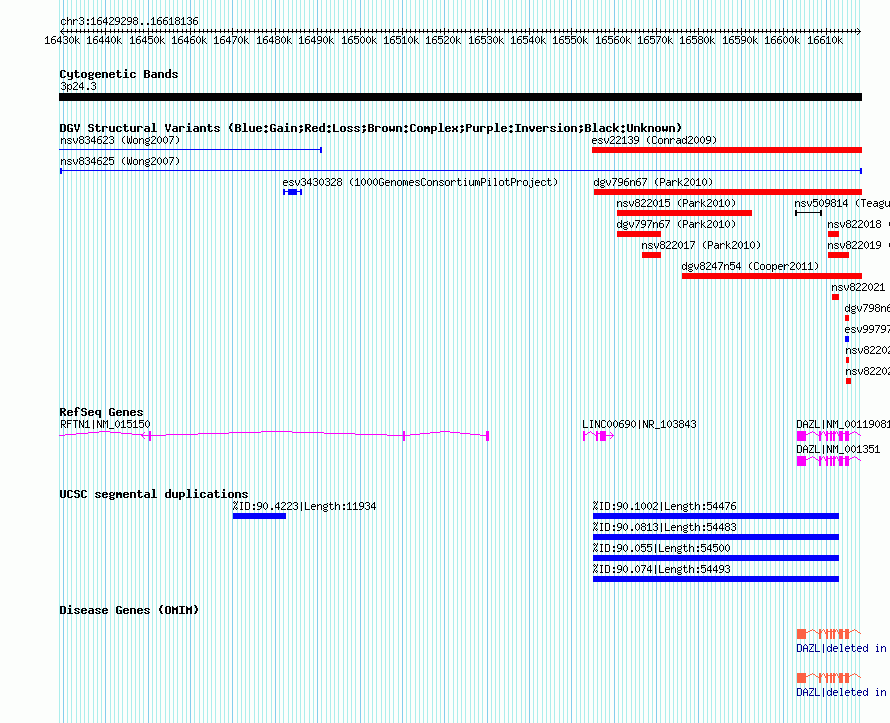Click the red bar under dgv797n67
Screen dimensions: 890x723
(639, 234)
